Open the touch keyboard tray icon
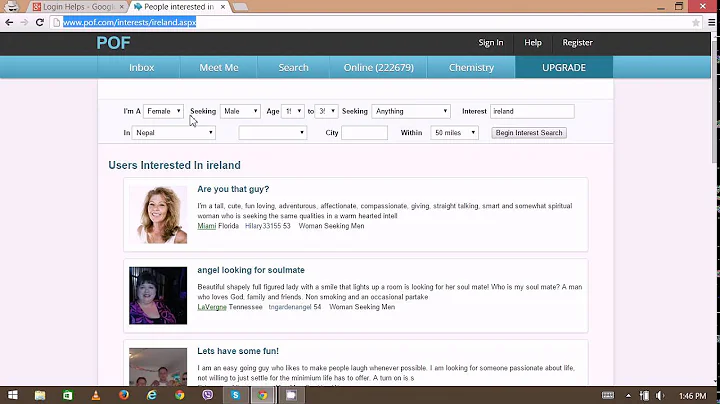Viewport: 720px width, 404px height. click(x=608, y=395)
